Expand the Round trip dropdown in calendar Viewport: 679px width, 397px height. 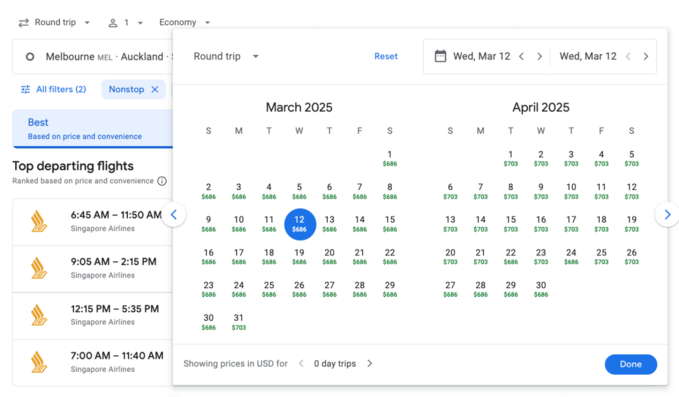coord(226,56)
